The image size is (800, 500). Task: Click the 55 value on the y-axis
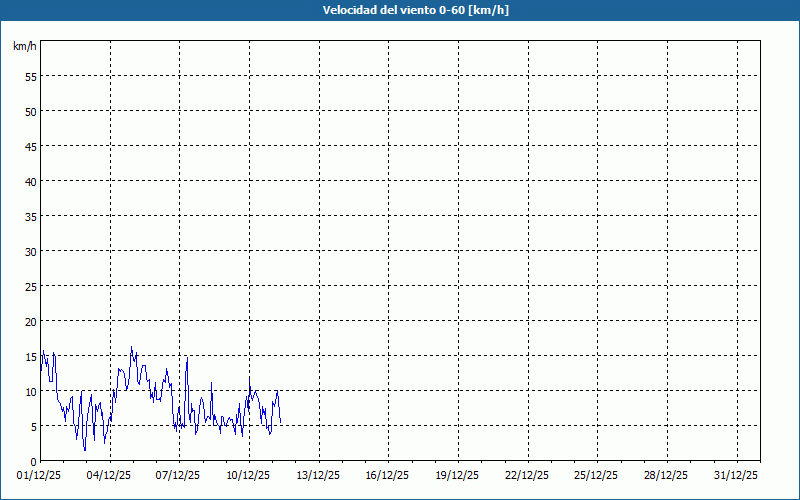coord(31,76)
